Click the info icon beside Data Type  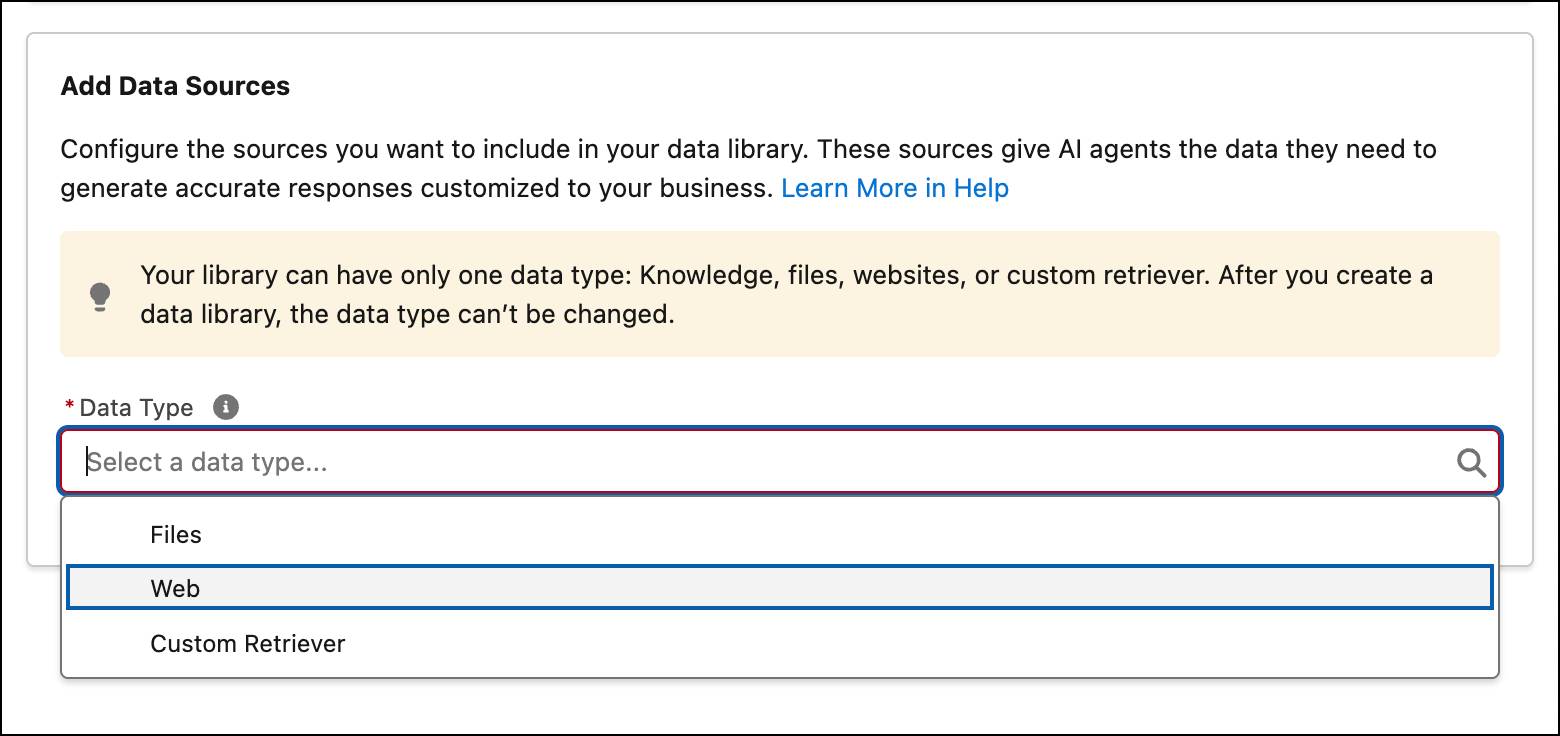pos(227,407)
